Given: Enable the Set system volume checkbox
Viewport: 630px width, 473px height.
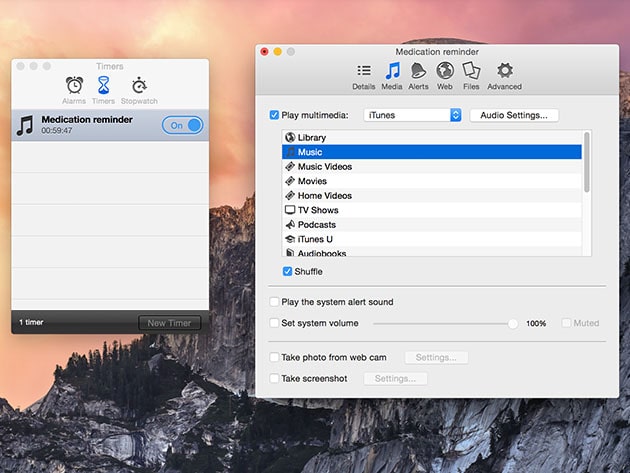Looking at the screenshot, I should pyautogui.click(x=274, y=323).
